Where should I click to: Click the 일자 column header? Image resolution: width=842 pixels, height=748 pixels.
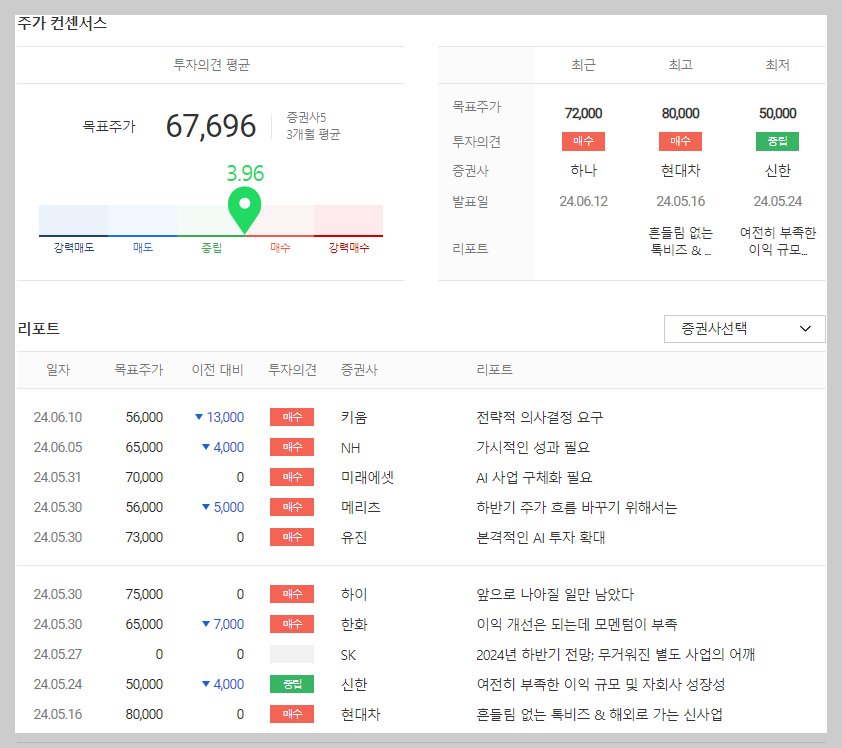coord(58,370)
